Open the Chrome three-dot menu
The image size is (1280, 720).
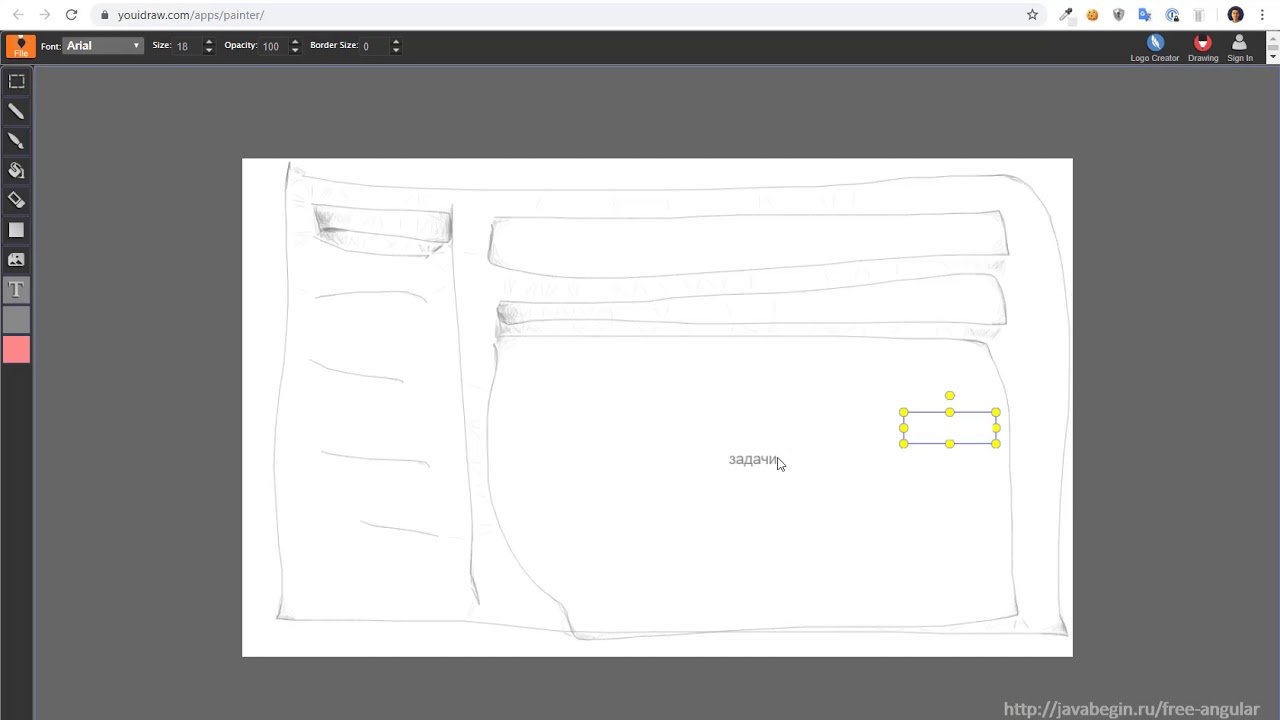click(1262, 15)
